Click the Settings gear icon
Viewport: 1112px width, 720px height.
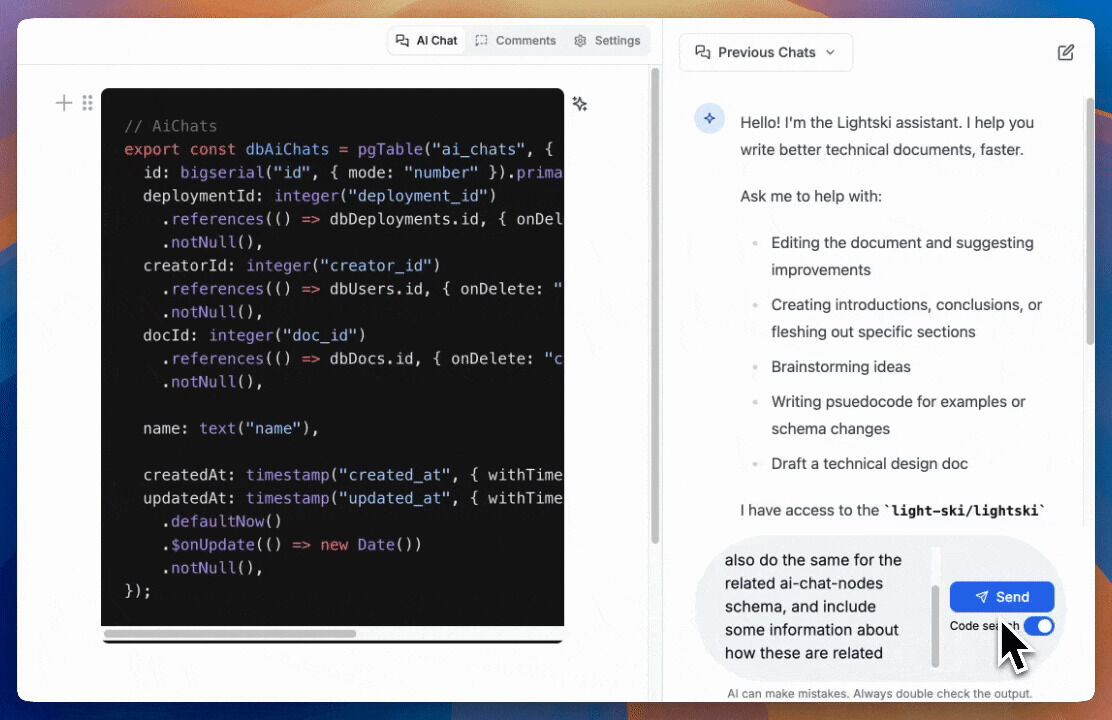click(580, 40)
